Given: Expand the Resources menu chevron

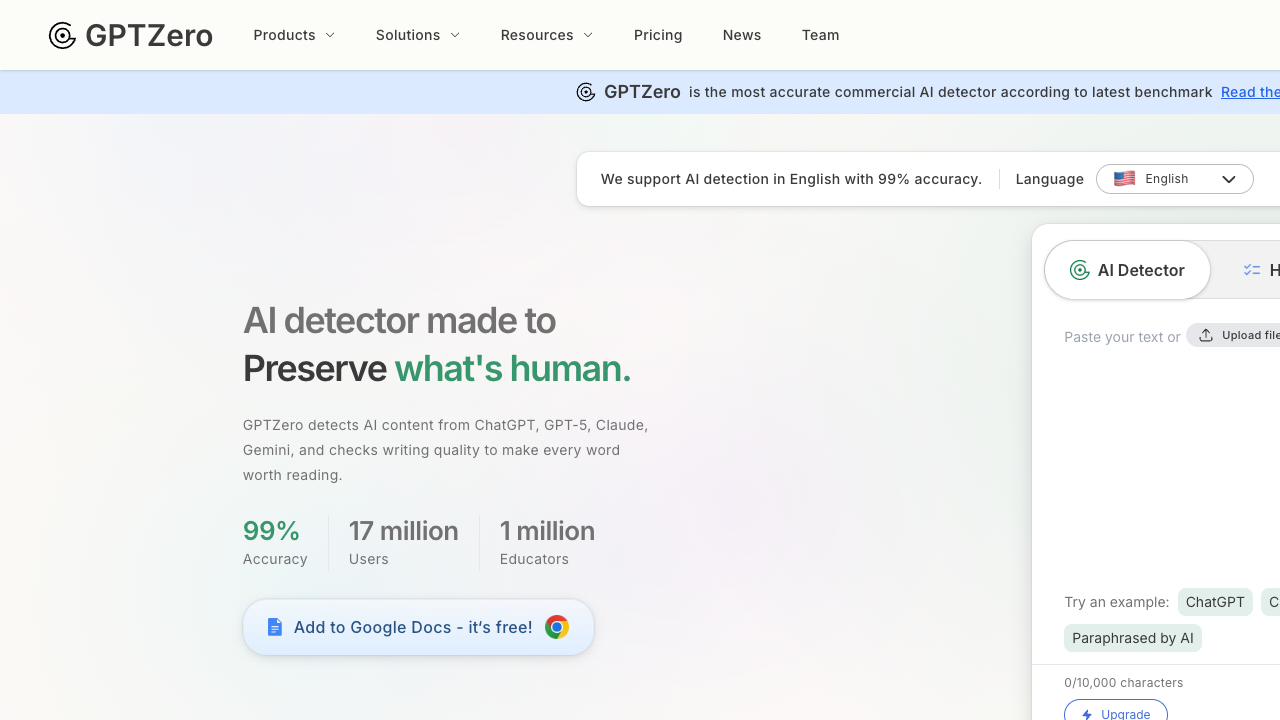Looking at the screenshot, I should [588, 35].
